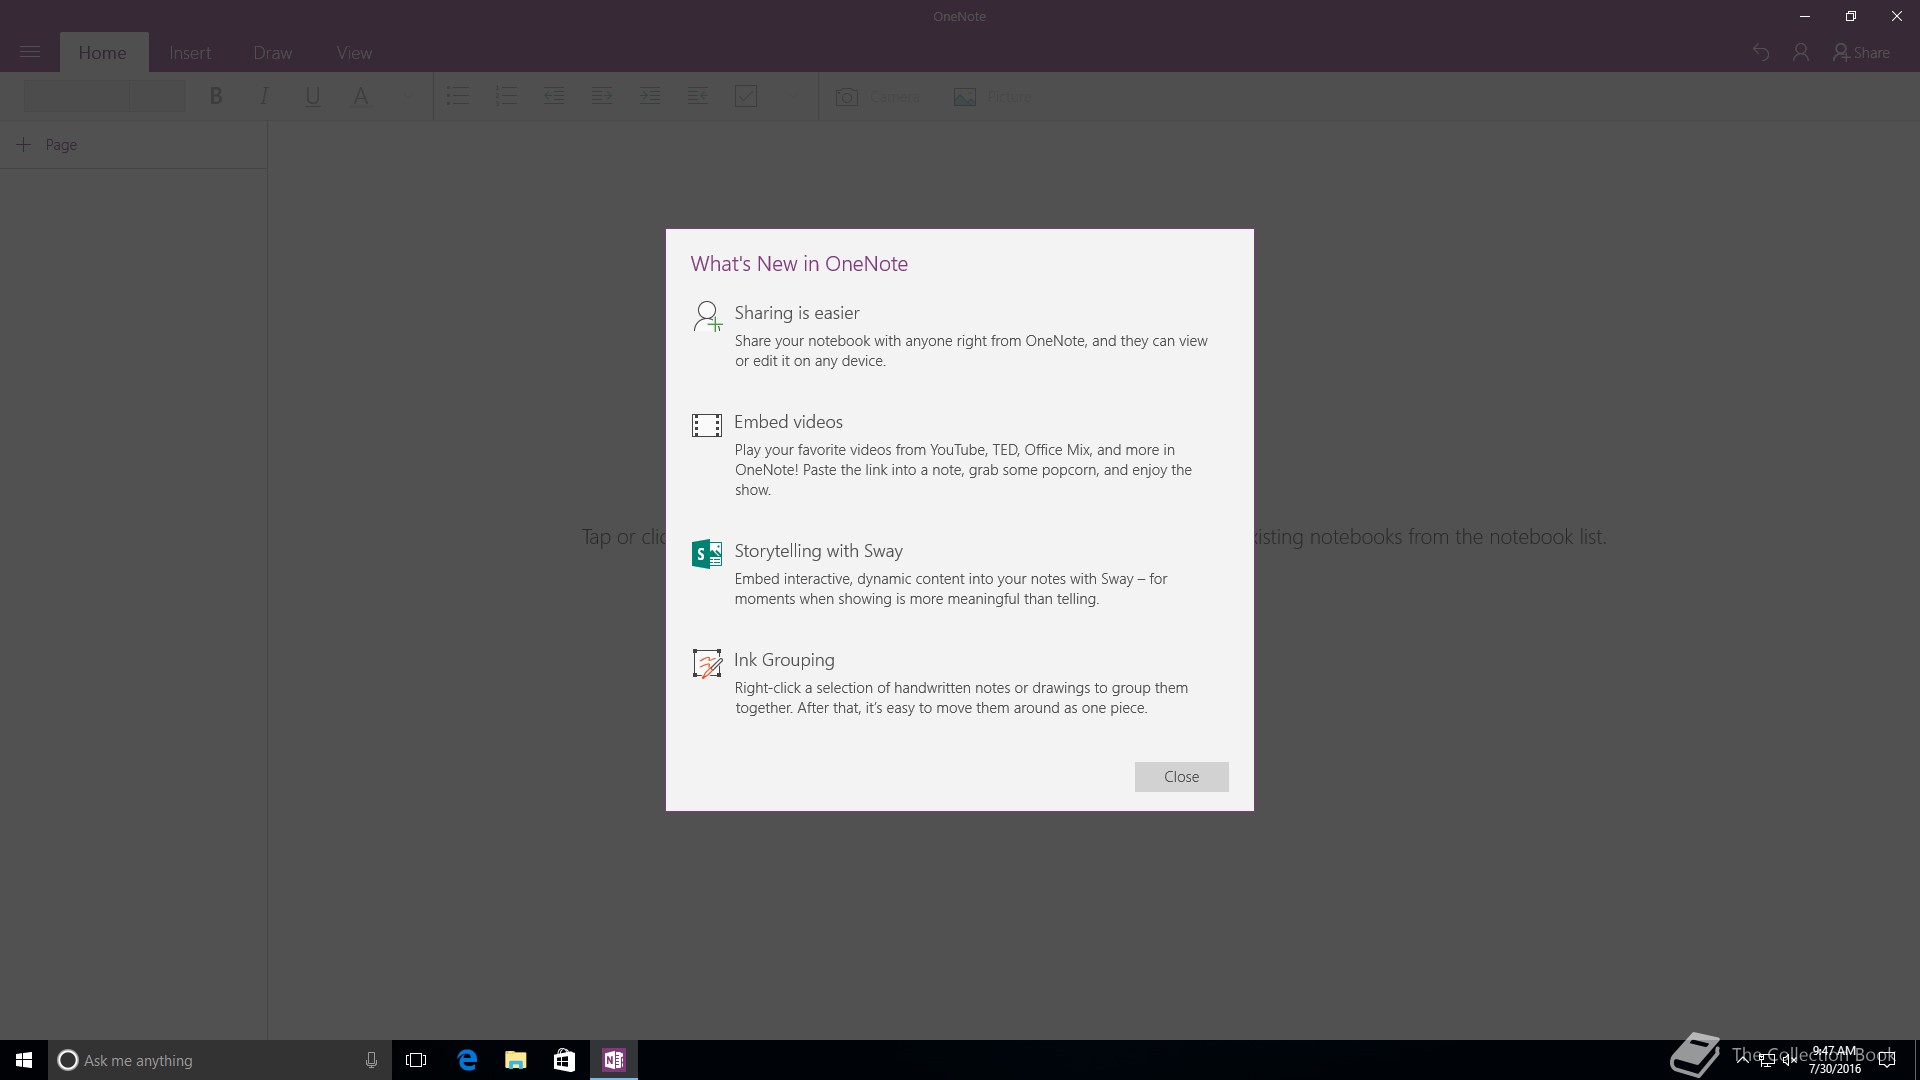Click 'Storytelling with Sway' heading
The width and height of the screenshot is (1920, 1080).
click(x=818, y=551)
